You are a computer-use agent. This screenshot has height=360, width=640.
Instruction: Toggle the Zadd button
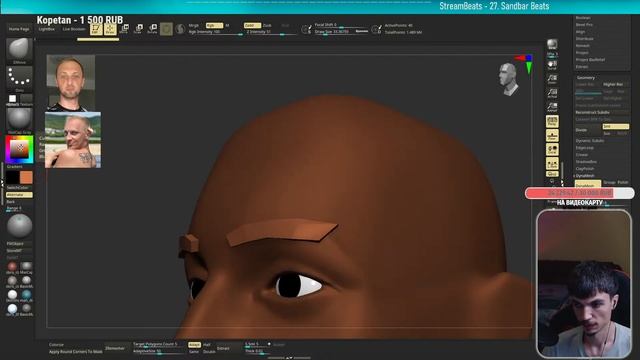click(x=252, y=25)
